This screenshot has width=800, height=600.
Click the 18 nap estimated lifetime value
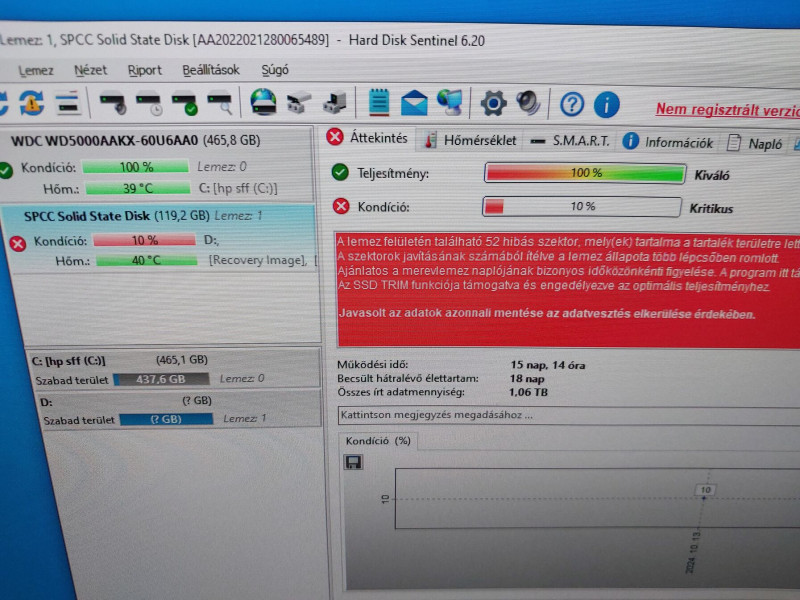(x=527, y=379)
